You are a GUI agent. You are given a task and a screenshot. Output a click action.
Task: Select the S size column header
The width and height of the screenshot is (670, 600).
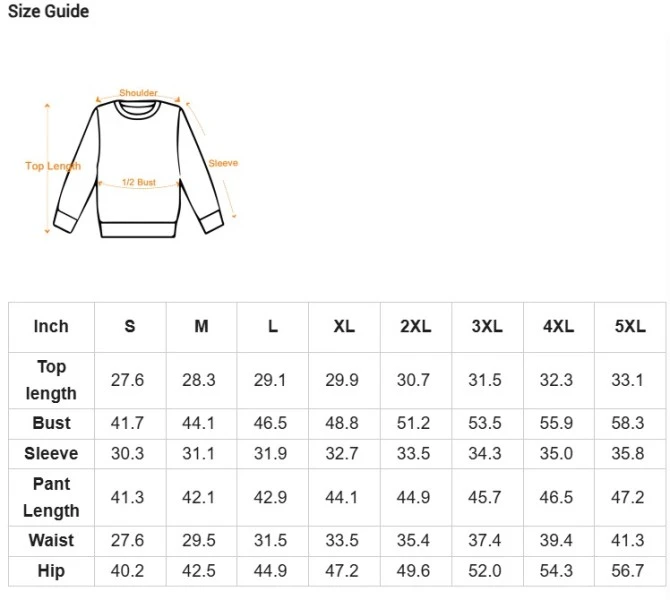tap(130, 326)
